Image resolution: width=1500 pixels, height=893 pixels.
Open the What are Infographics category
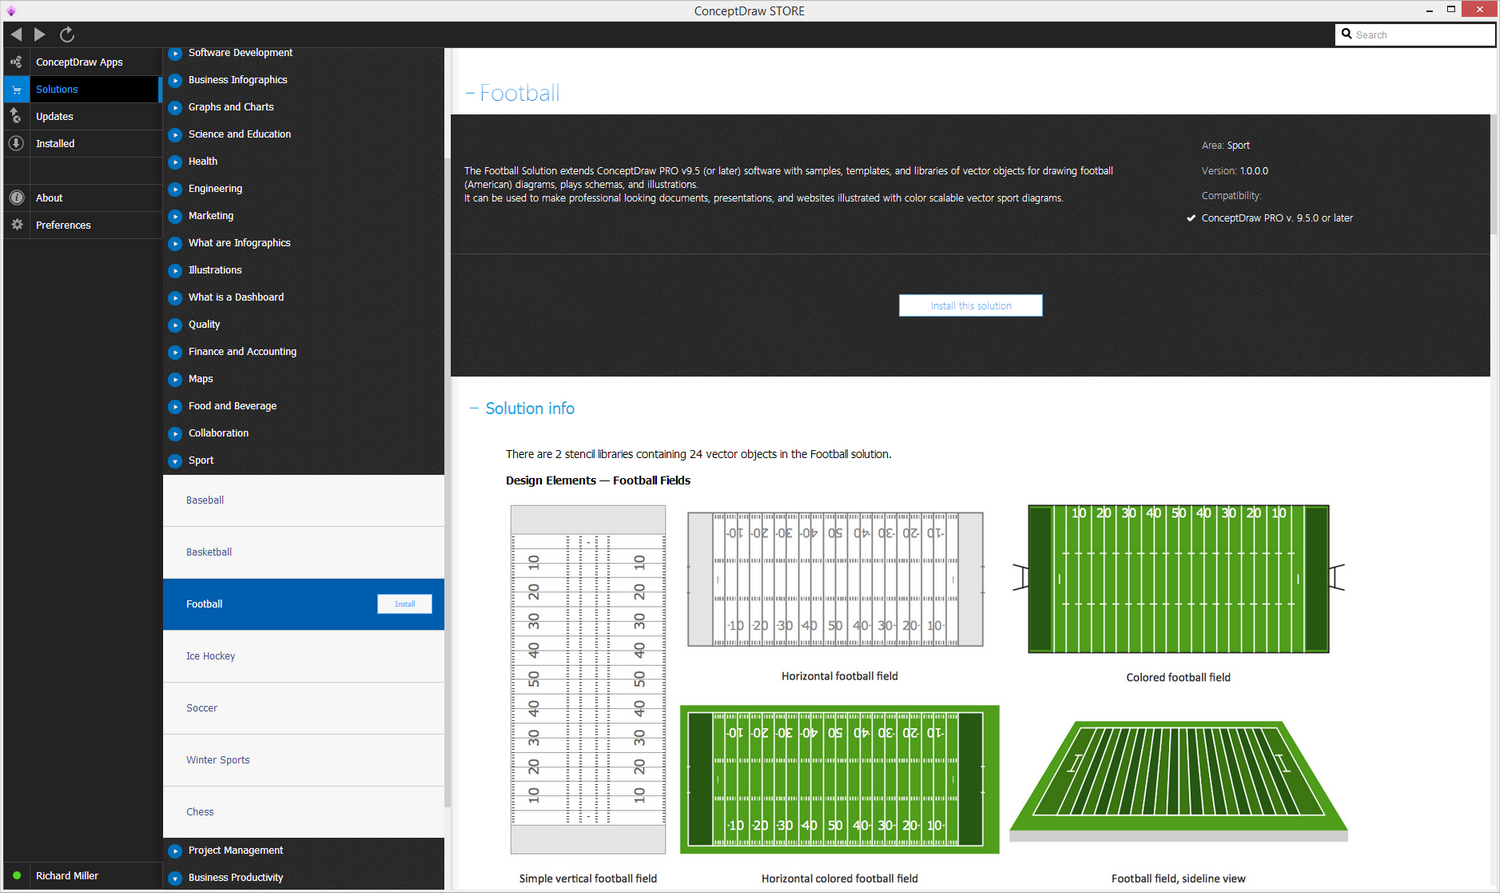[x=239, y=243]
